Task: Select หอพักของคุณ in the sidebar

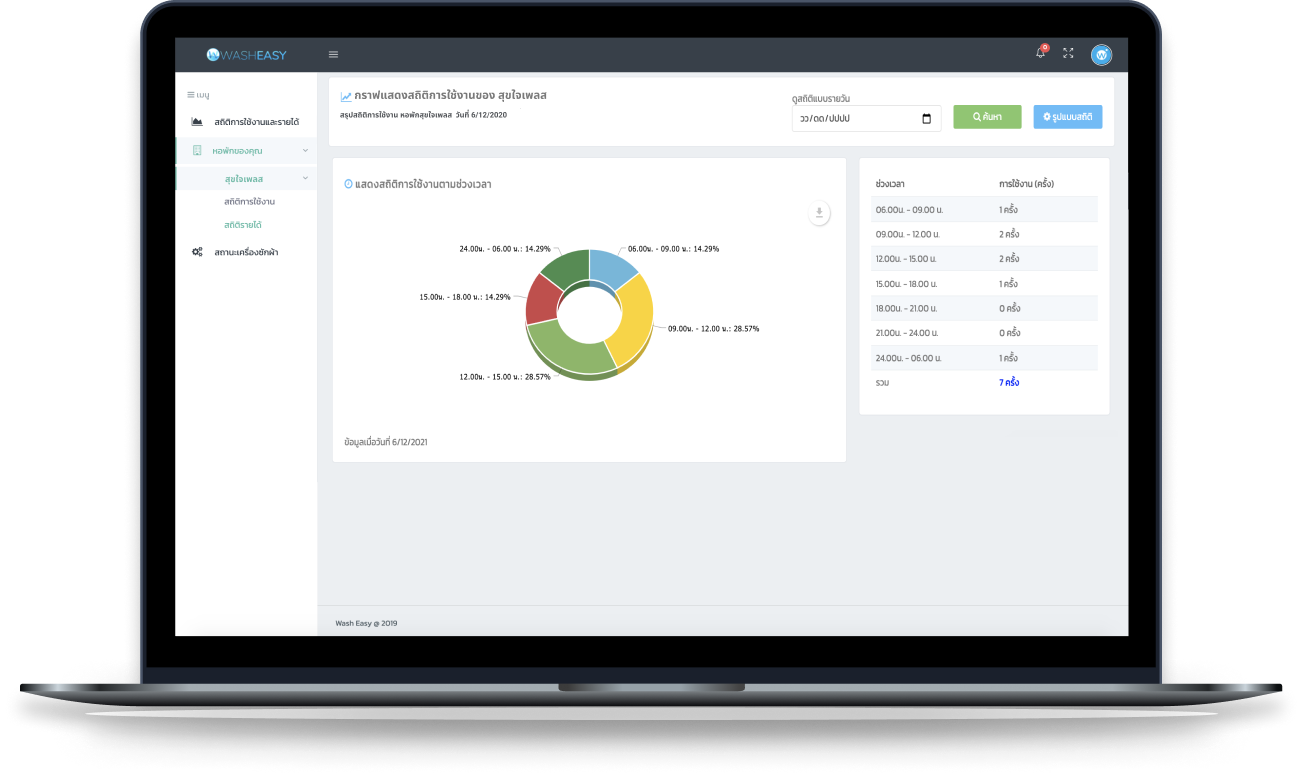Action: tap(246, 150)
